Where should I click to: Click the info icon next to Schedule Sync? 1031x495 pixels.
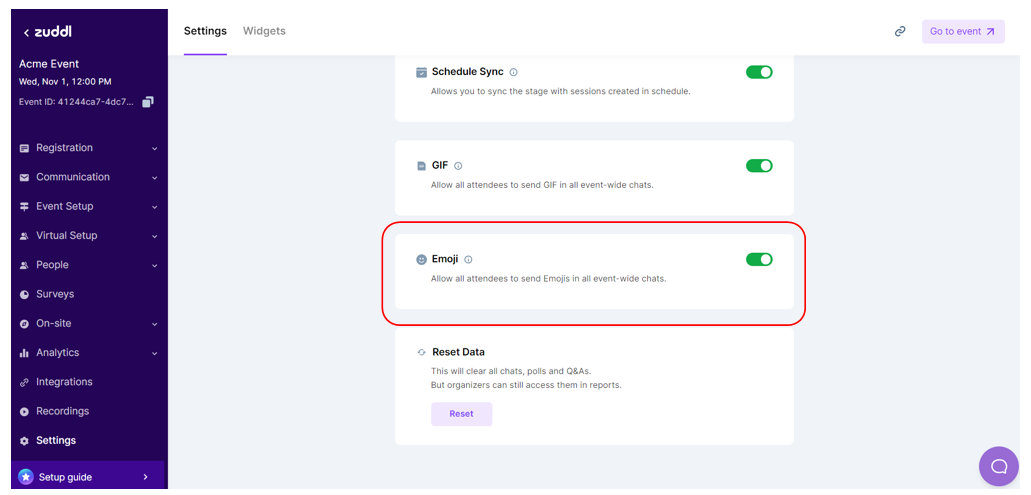click(x=513, y=72)
